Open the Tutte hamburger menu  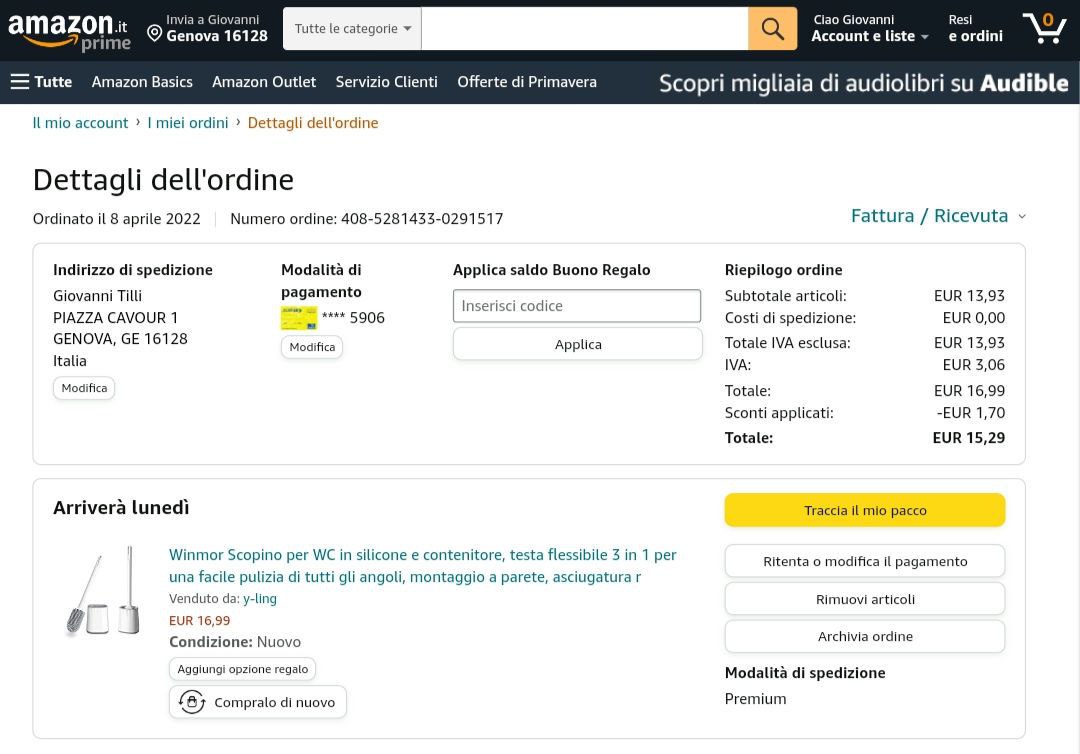(41, 82)
